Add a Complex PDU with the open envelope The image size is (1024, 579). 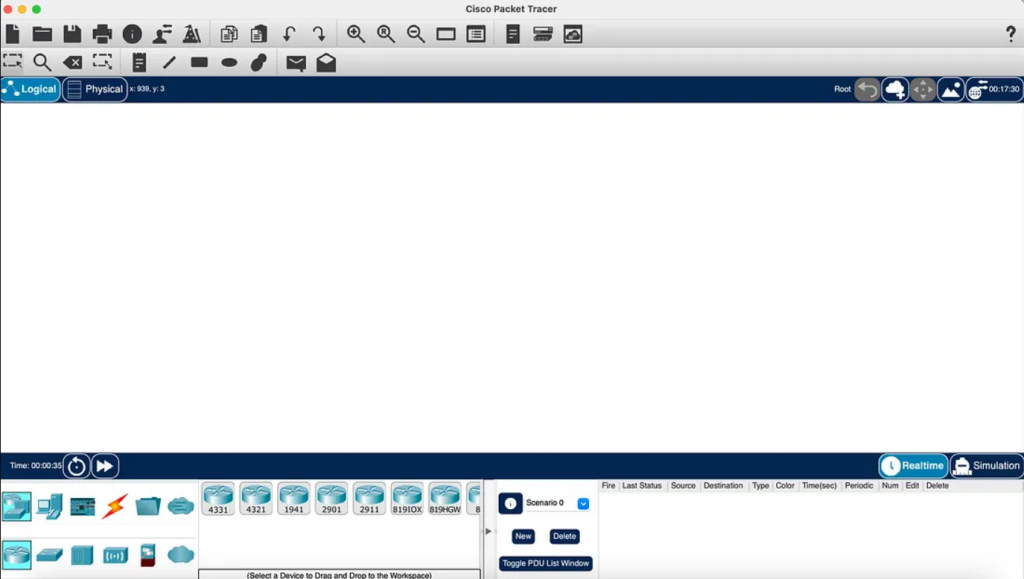(326, 62)
